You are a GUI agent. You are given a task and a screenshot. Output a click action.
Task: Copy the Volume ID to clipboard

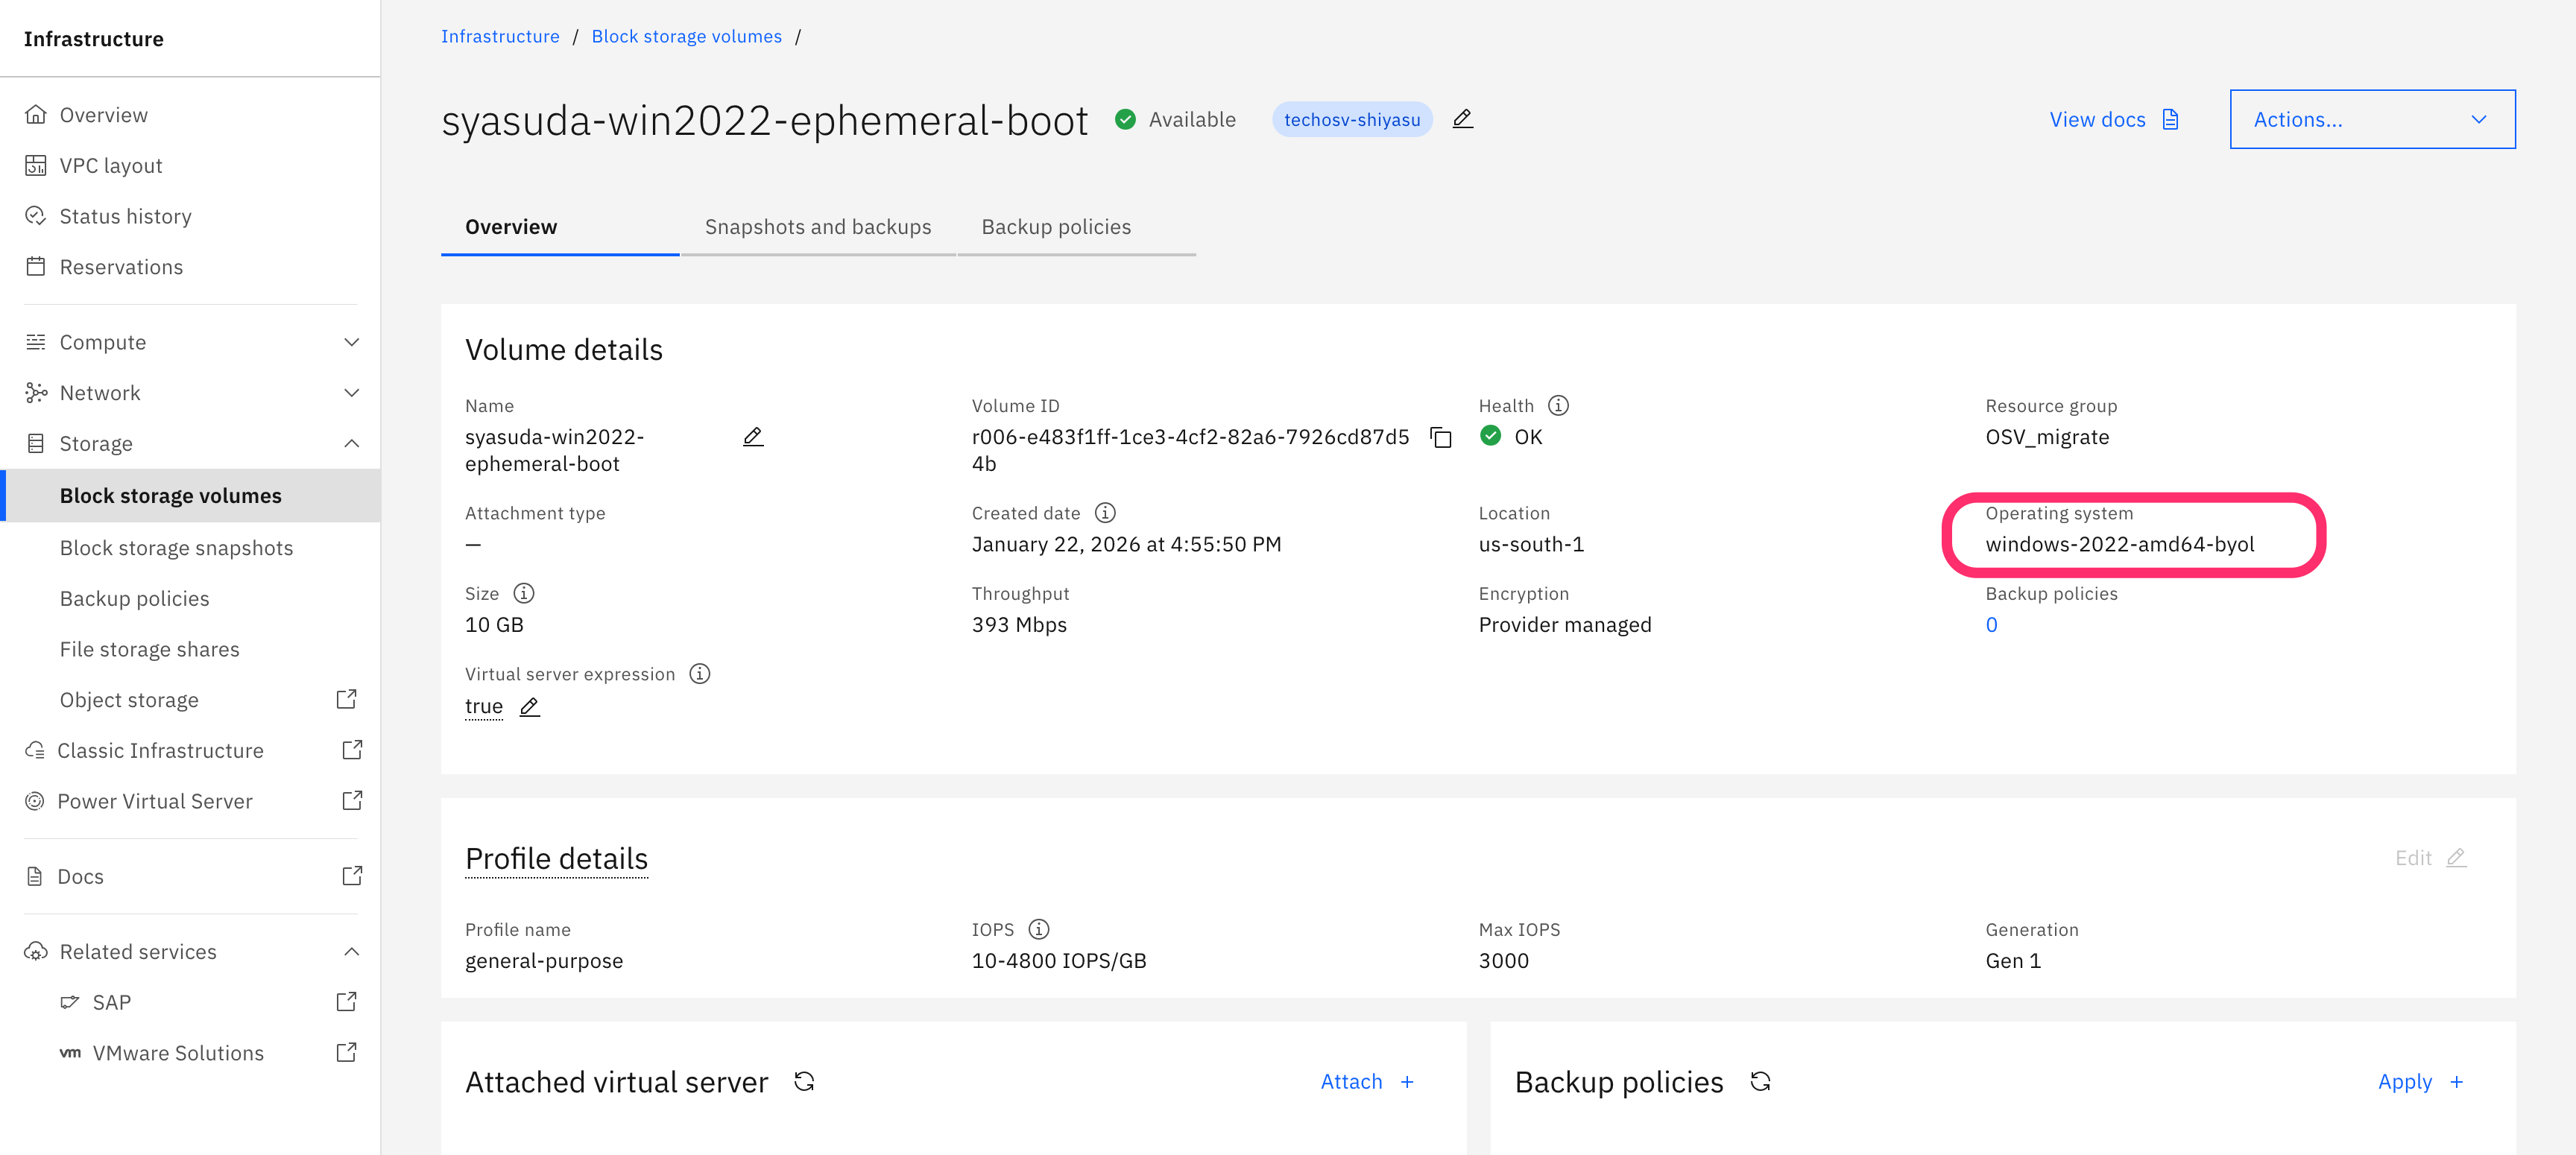click(1440, 437)
